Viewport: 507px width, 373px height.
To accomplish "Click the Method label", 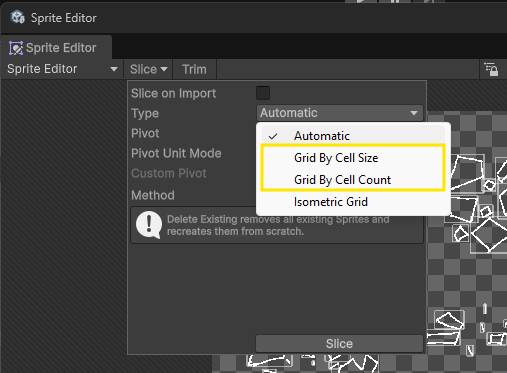I will pyautogui.click(x=153, y=195).
